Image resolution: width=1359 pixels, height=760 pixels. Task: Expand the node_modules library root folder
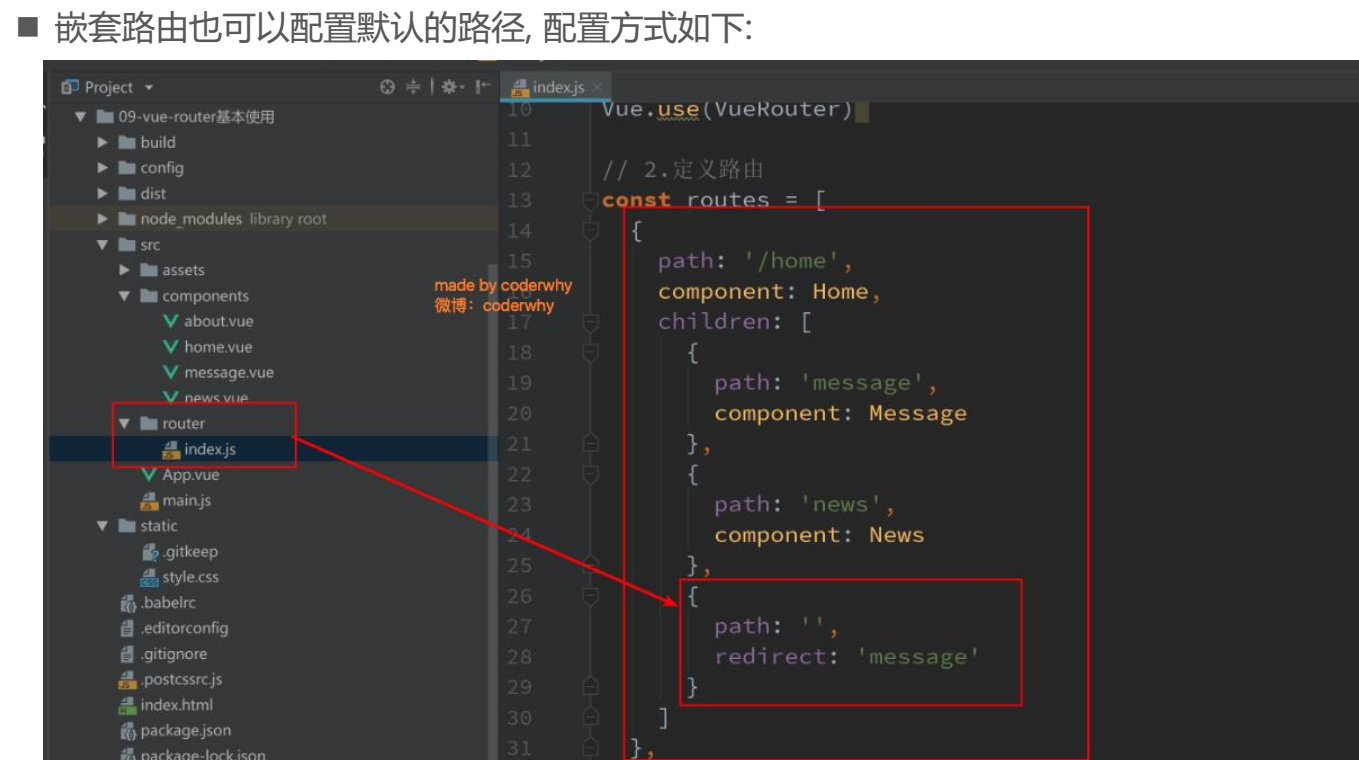[x=103, y=219]
